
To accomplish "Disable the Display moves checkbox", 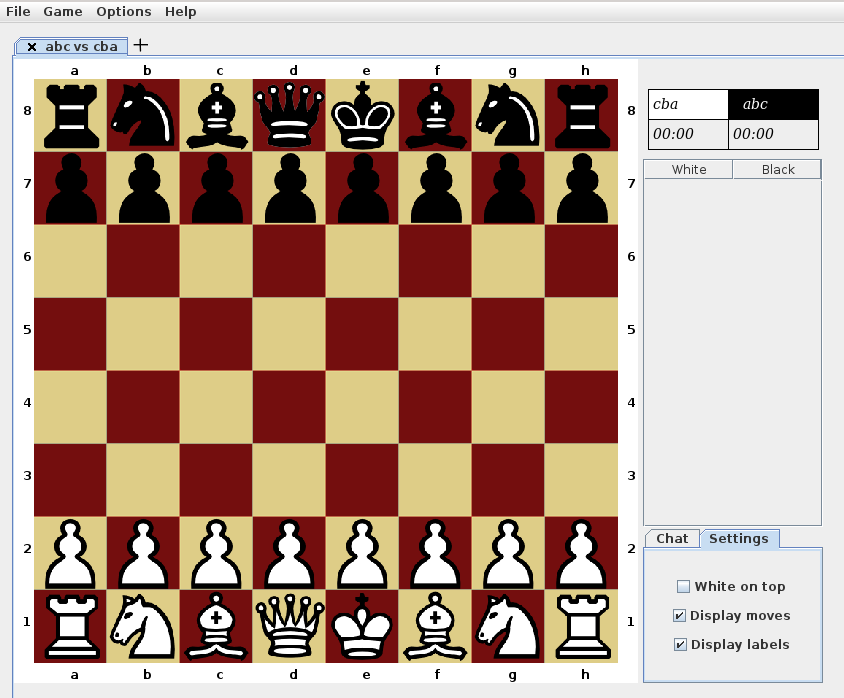I will coord(679,615).
